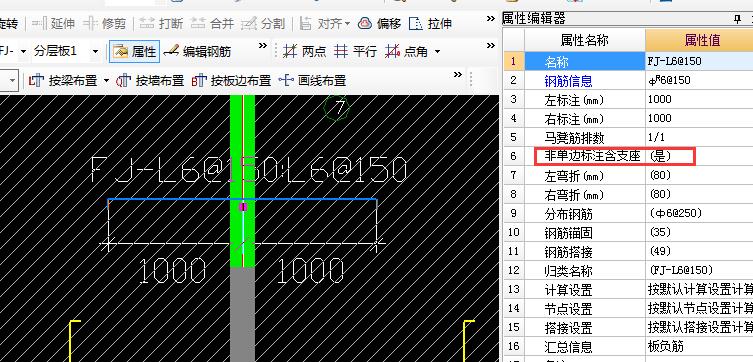Click the 计算设置 value cell
753x362 pixels.
tap(699, 290)
